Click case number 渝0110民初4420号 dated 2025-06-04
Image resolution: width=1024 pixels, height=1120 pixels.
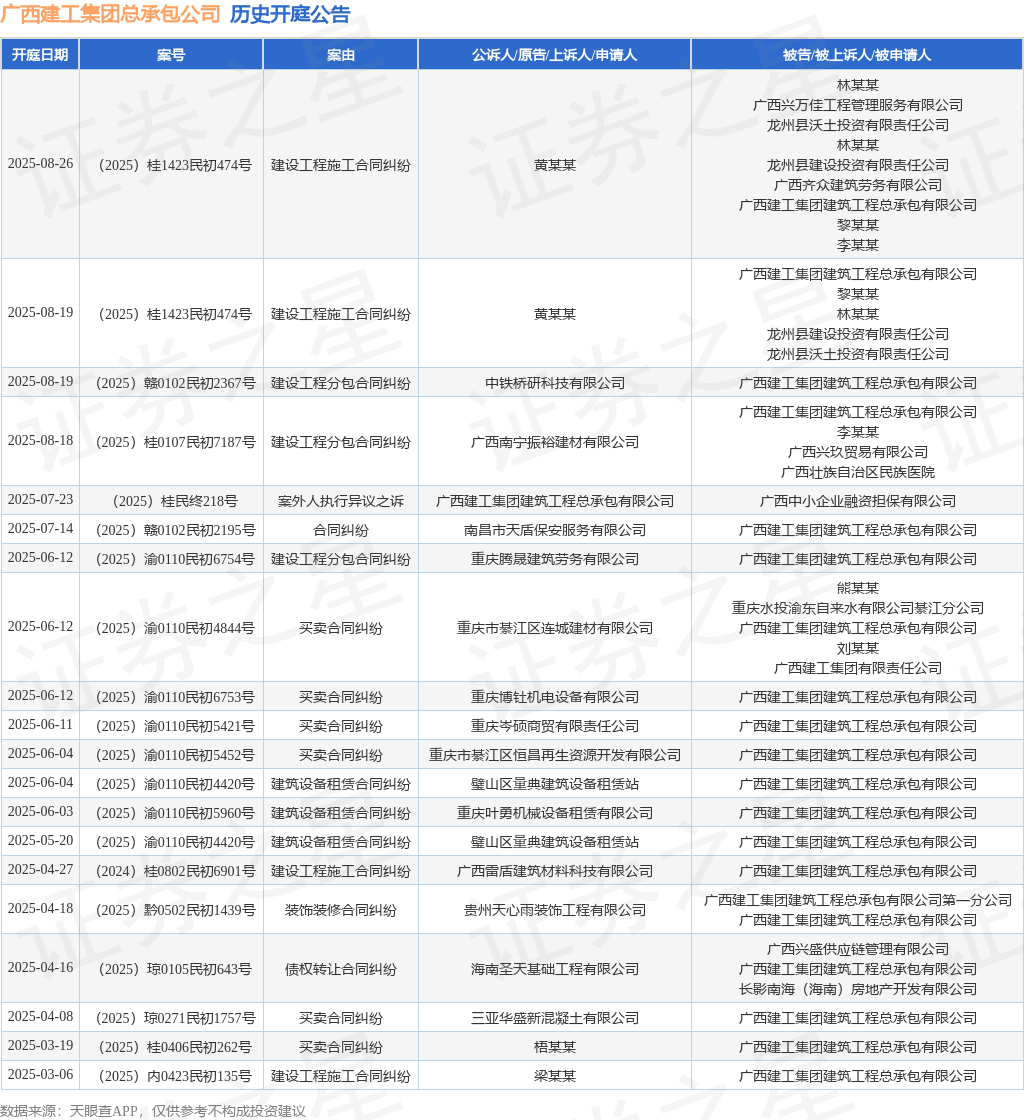[x=176, y=784]
